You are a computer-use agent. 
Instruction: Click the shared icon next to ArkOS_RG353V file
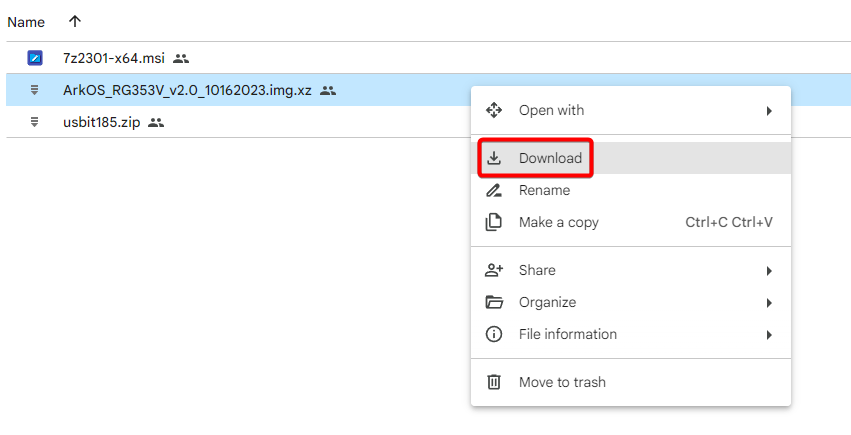coord(328,90)
